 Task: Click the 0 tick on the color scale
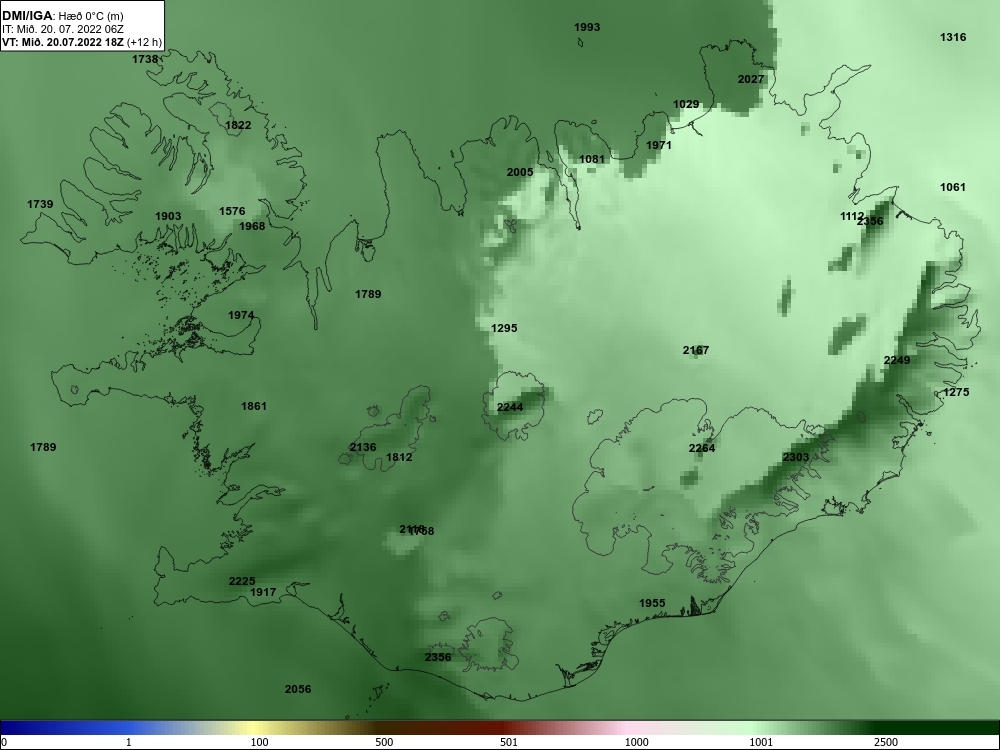point(4,742)
